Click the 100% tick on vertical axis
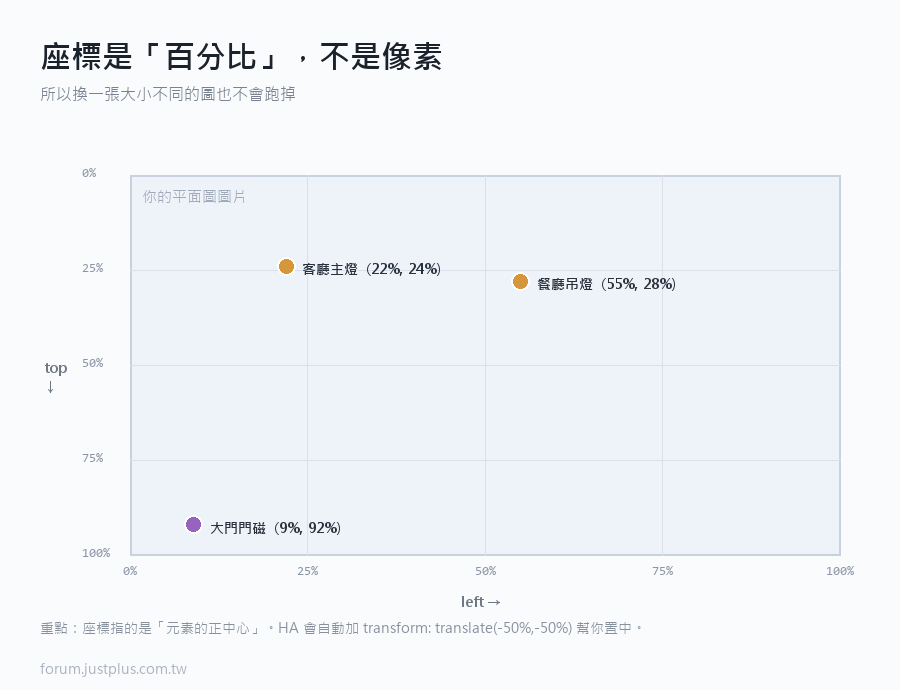This screenshot has width=900, height=690. pyautogui.click(x=96, y=553)
